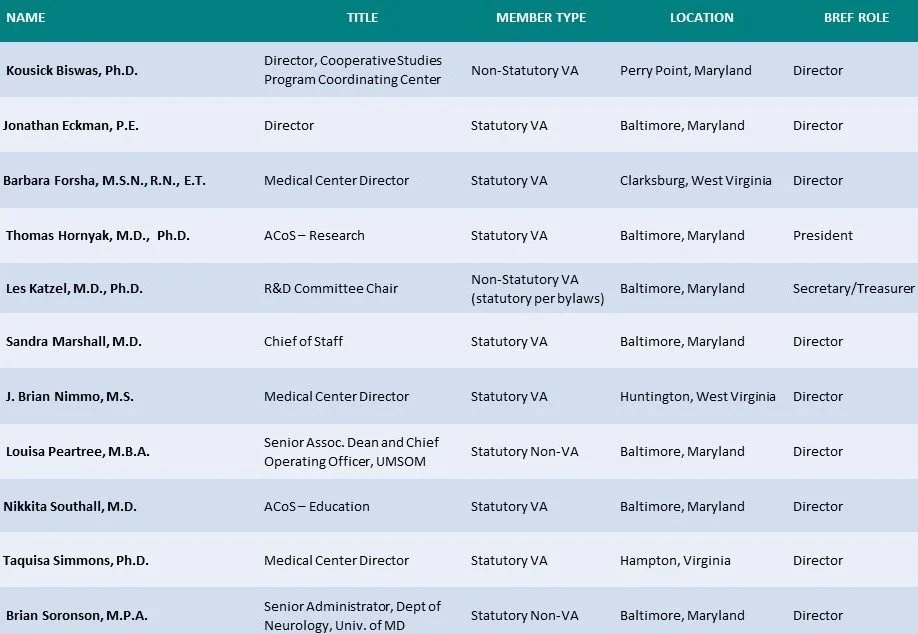Click J. Brian Nimmo's Medical Center Director title
This screenshot has height=634, width=918.
pos(336,396)
